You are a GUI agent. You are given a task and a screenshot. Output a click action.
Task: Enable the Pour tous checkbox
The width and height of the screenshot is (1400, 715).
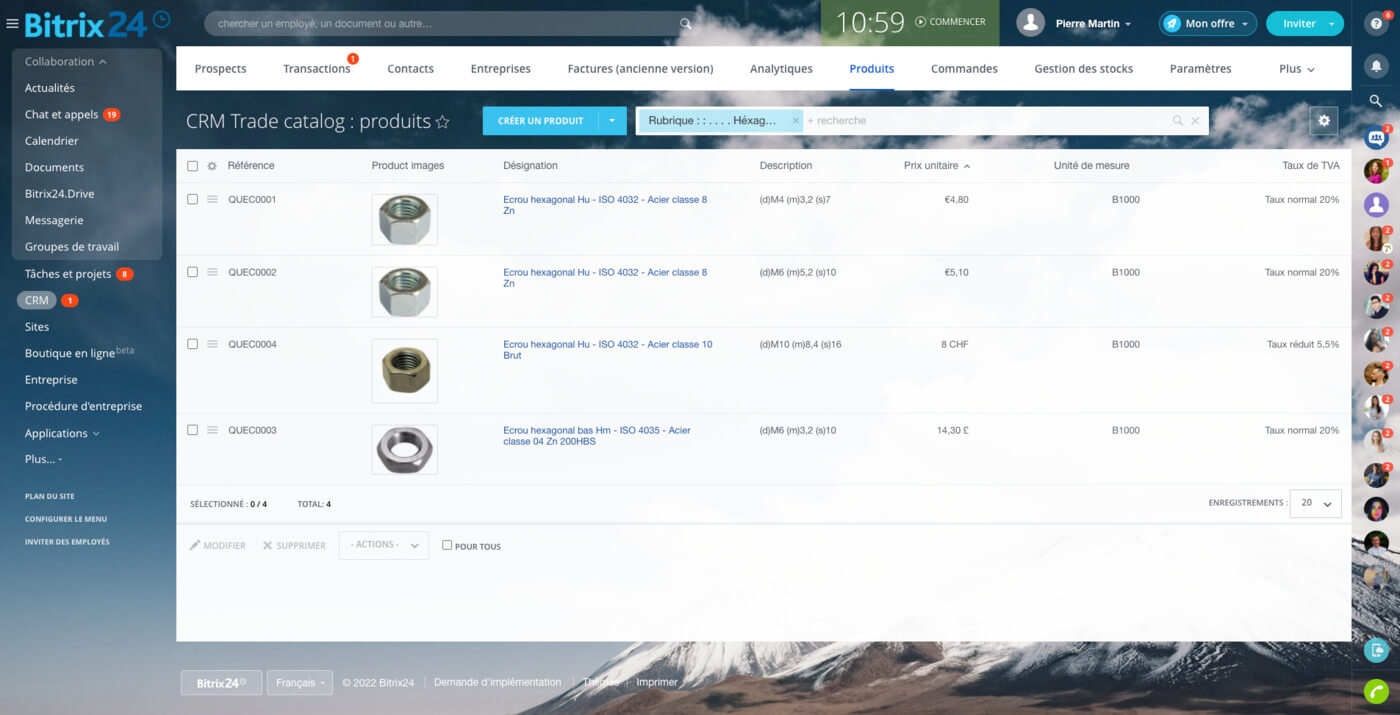point(447,545)
